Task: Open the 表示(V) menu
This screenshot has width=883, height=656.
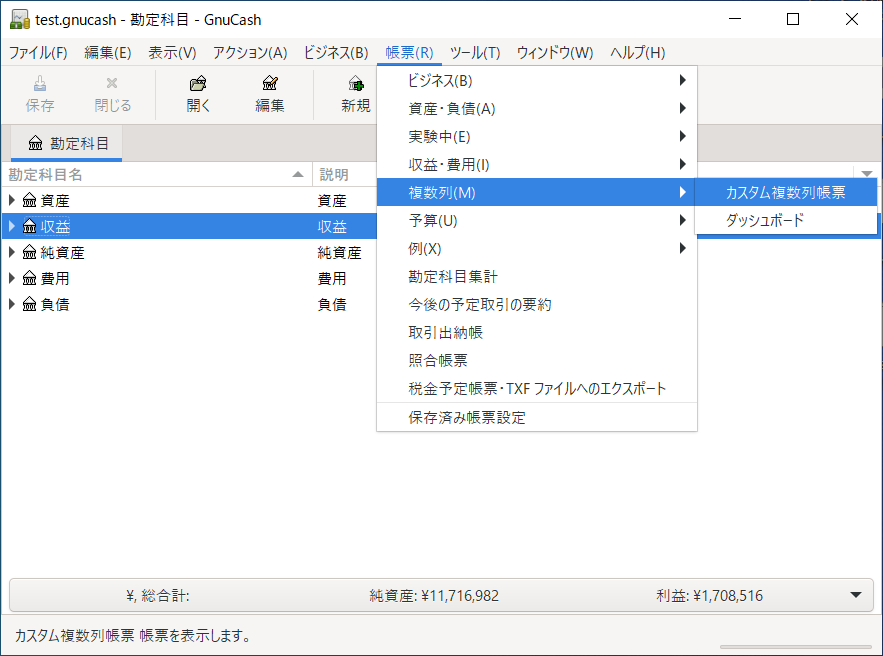Action: click(x=172, y=52)
